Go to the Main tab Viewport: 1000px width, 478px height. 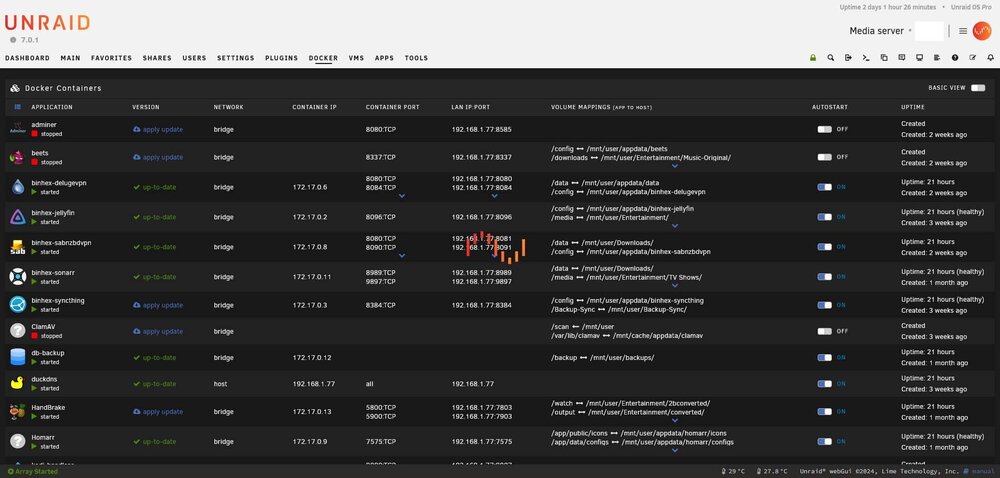(x=70, y=58)
